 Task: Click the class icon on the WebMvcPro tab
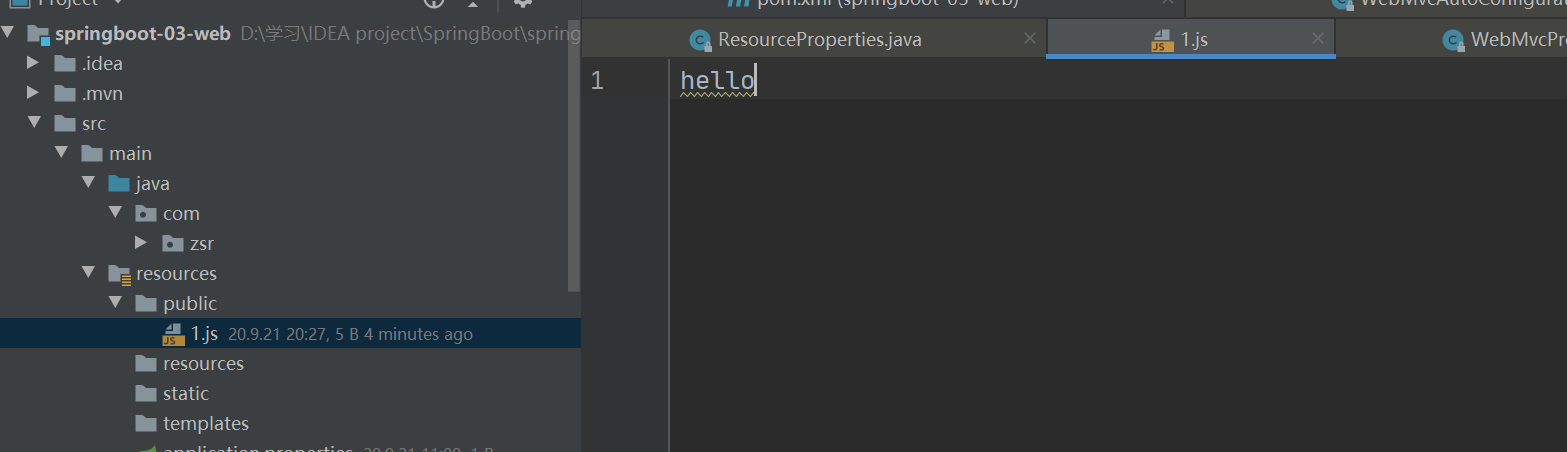(1453, 40)
